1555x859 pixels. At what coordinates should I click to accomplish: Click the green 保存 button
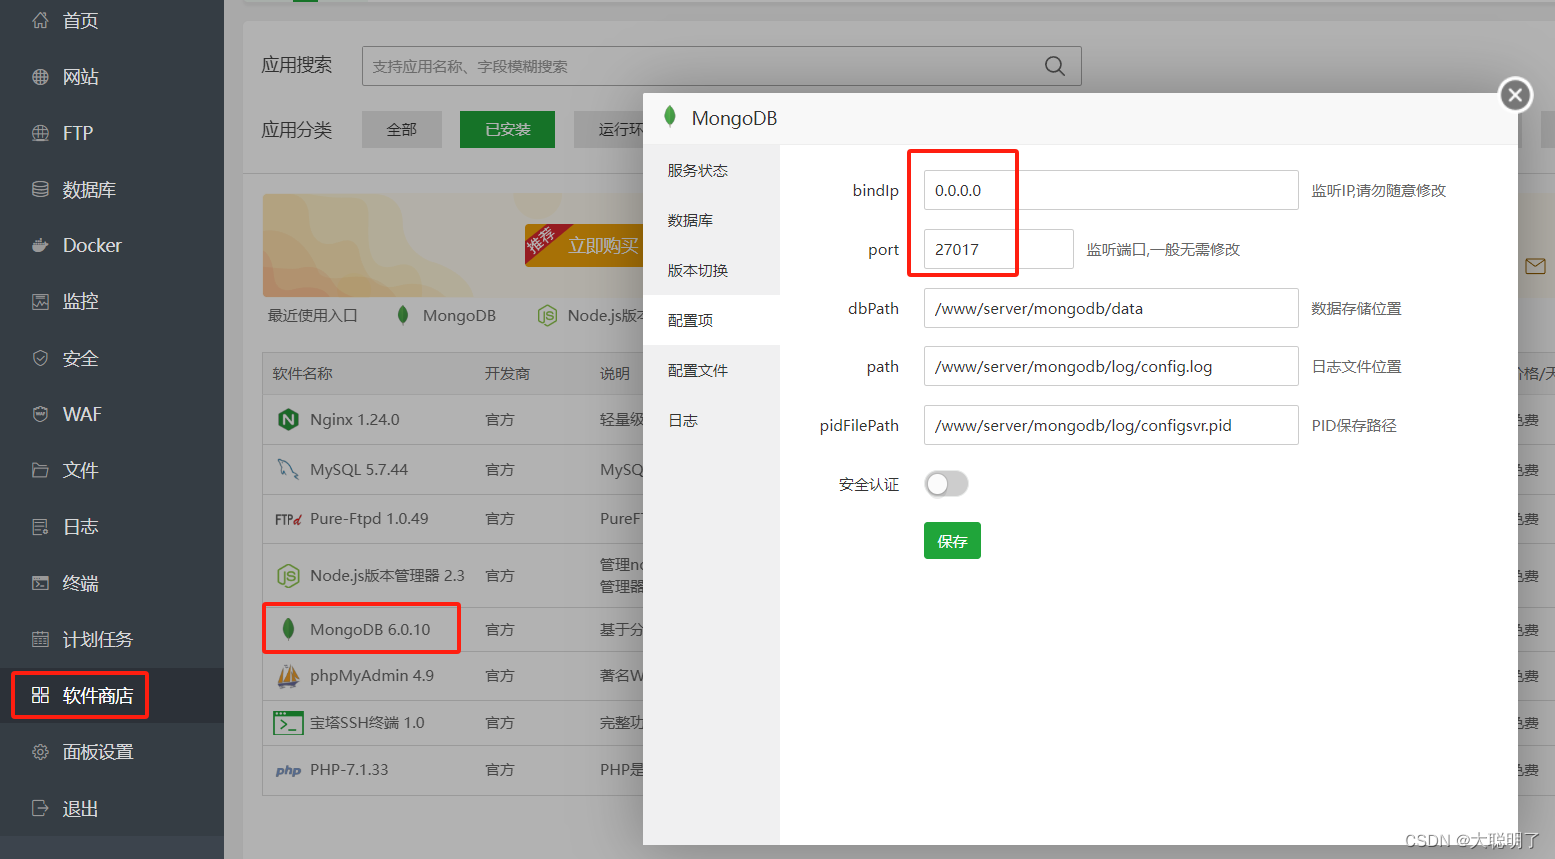tap(952, 541)
